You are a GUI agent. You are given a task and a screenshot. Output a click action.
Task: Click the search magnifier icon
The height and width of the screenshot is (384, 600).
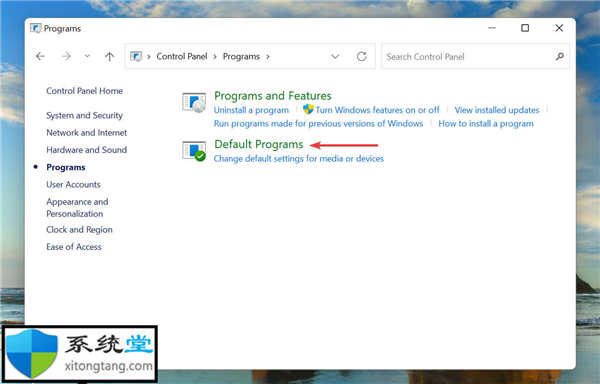click(x=560, y=57)
